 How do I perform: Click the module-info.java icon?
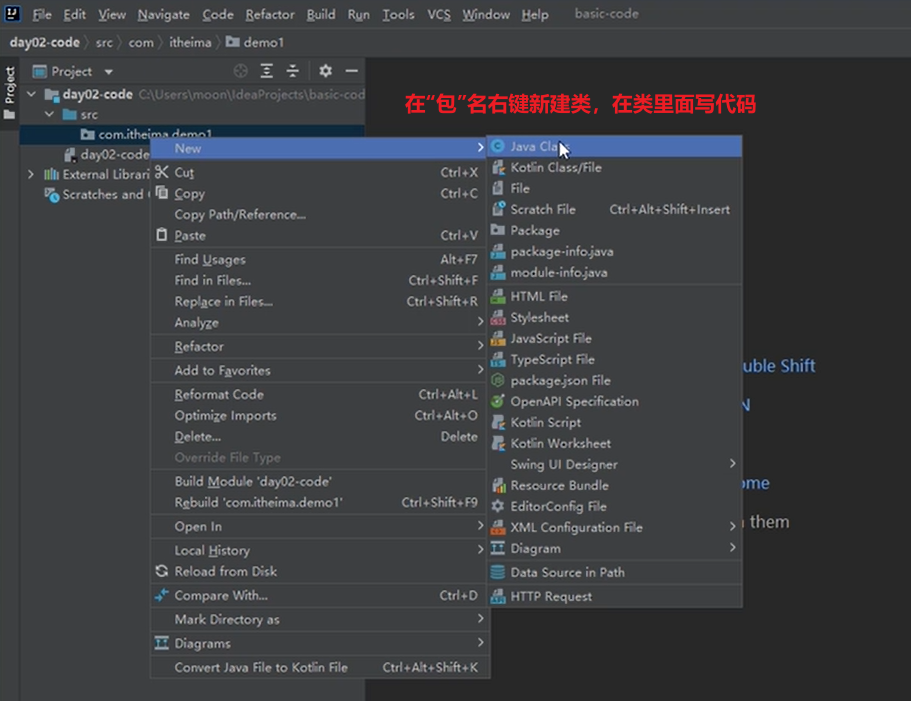click(498, 272)
